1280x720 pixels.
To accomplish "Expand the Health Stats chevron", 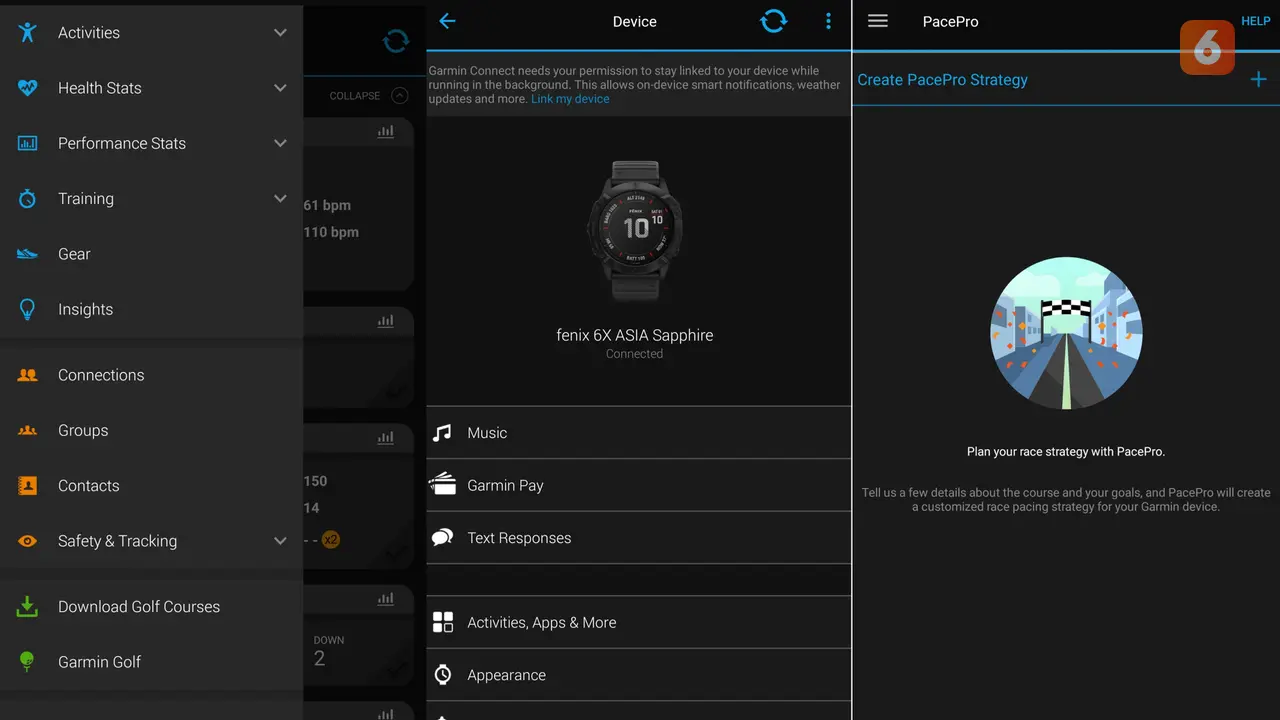I will point(280,88).
